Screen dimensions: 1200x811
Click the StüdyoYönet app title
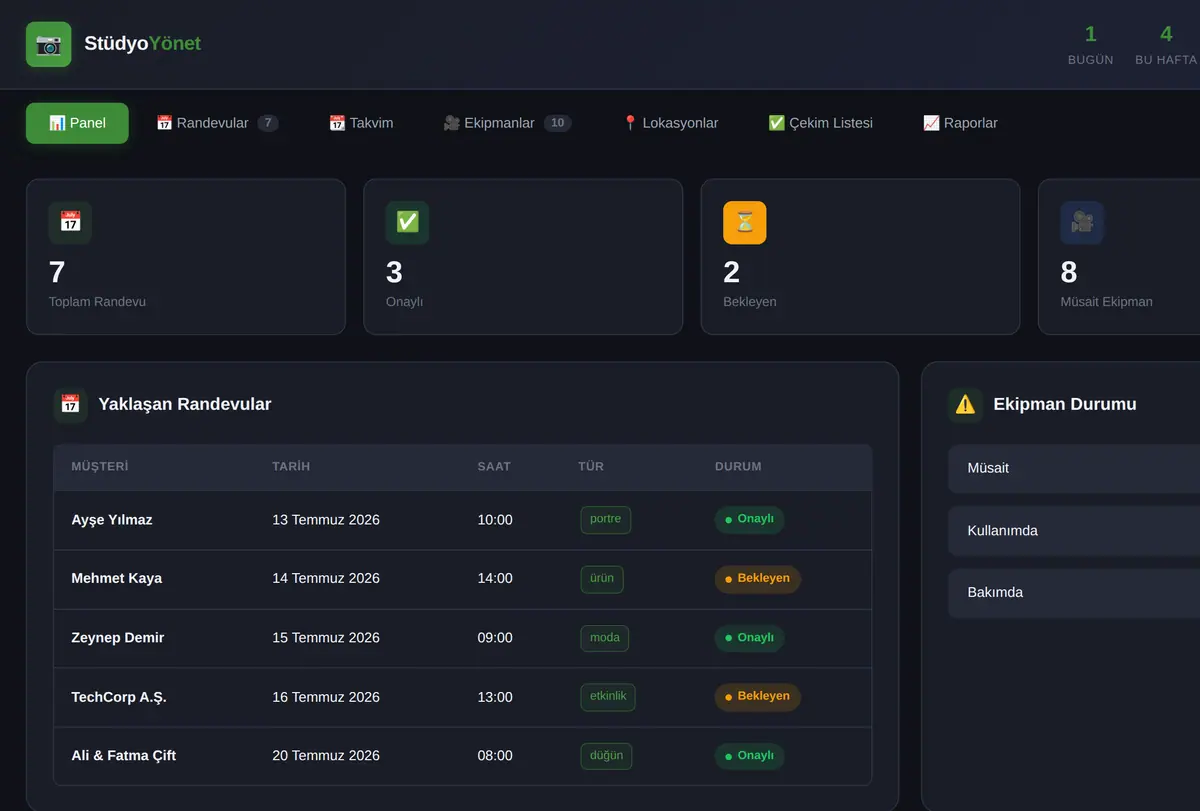143,44
